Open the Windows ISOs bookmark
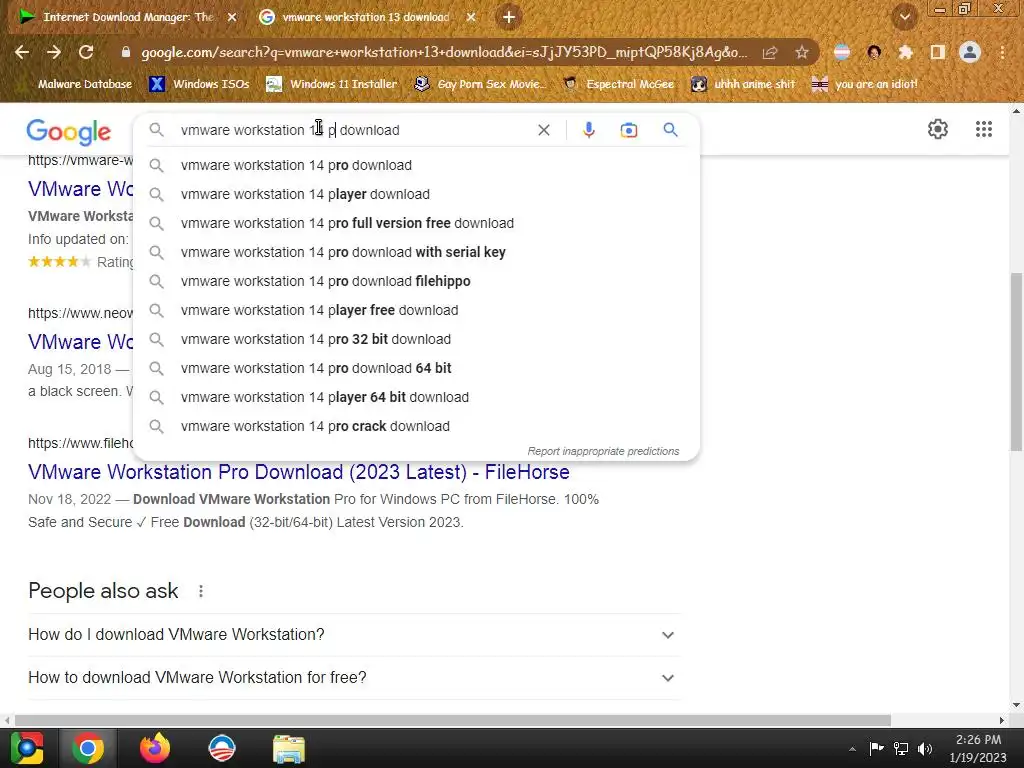This screenshot has height=768, width=1024. 199,84
